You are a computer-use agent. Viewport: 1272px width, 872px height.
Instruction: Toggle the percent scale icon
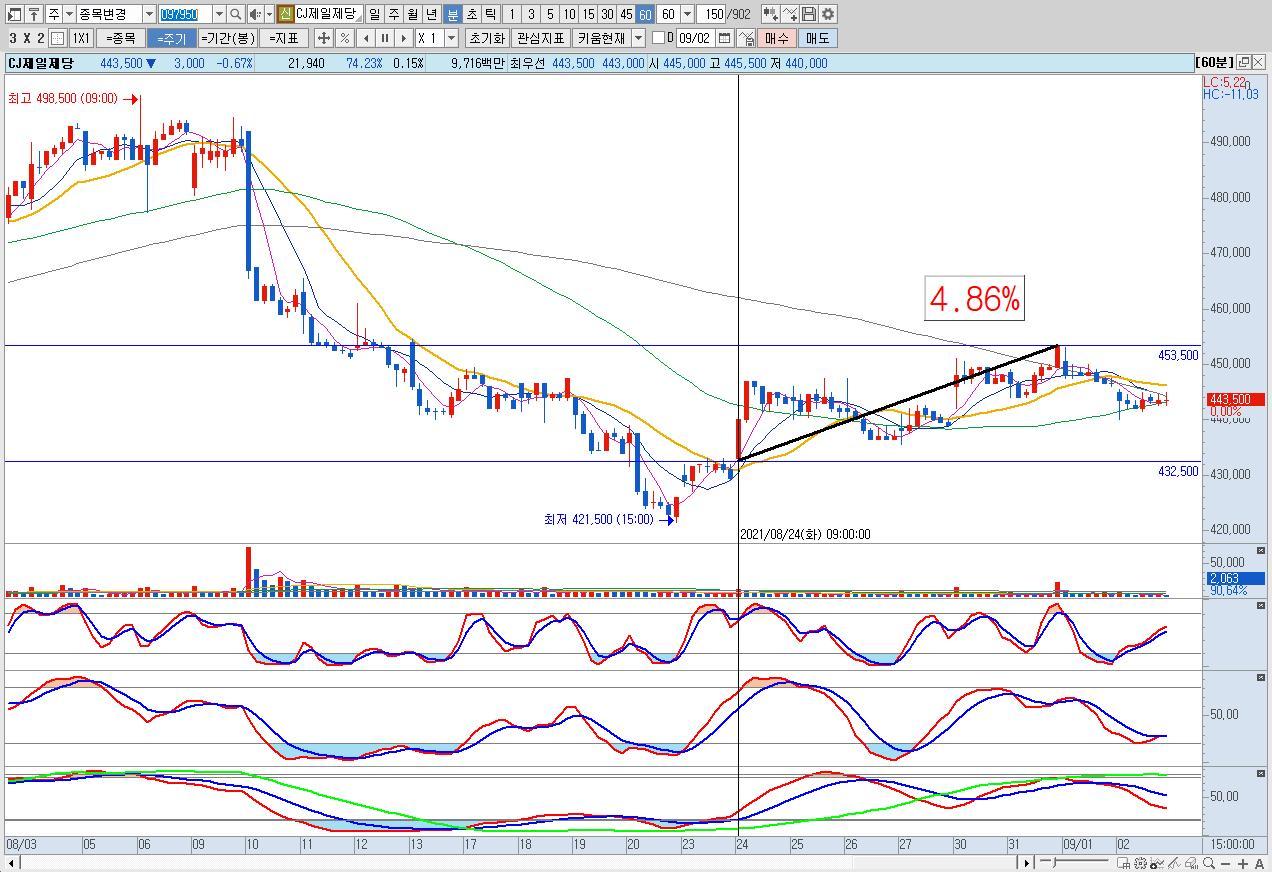click(344, 38)
